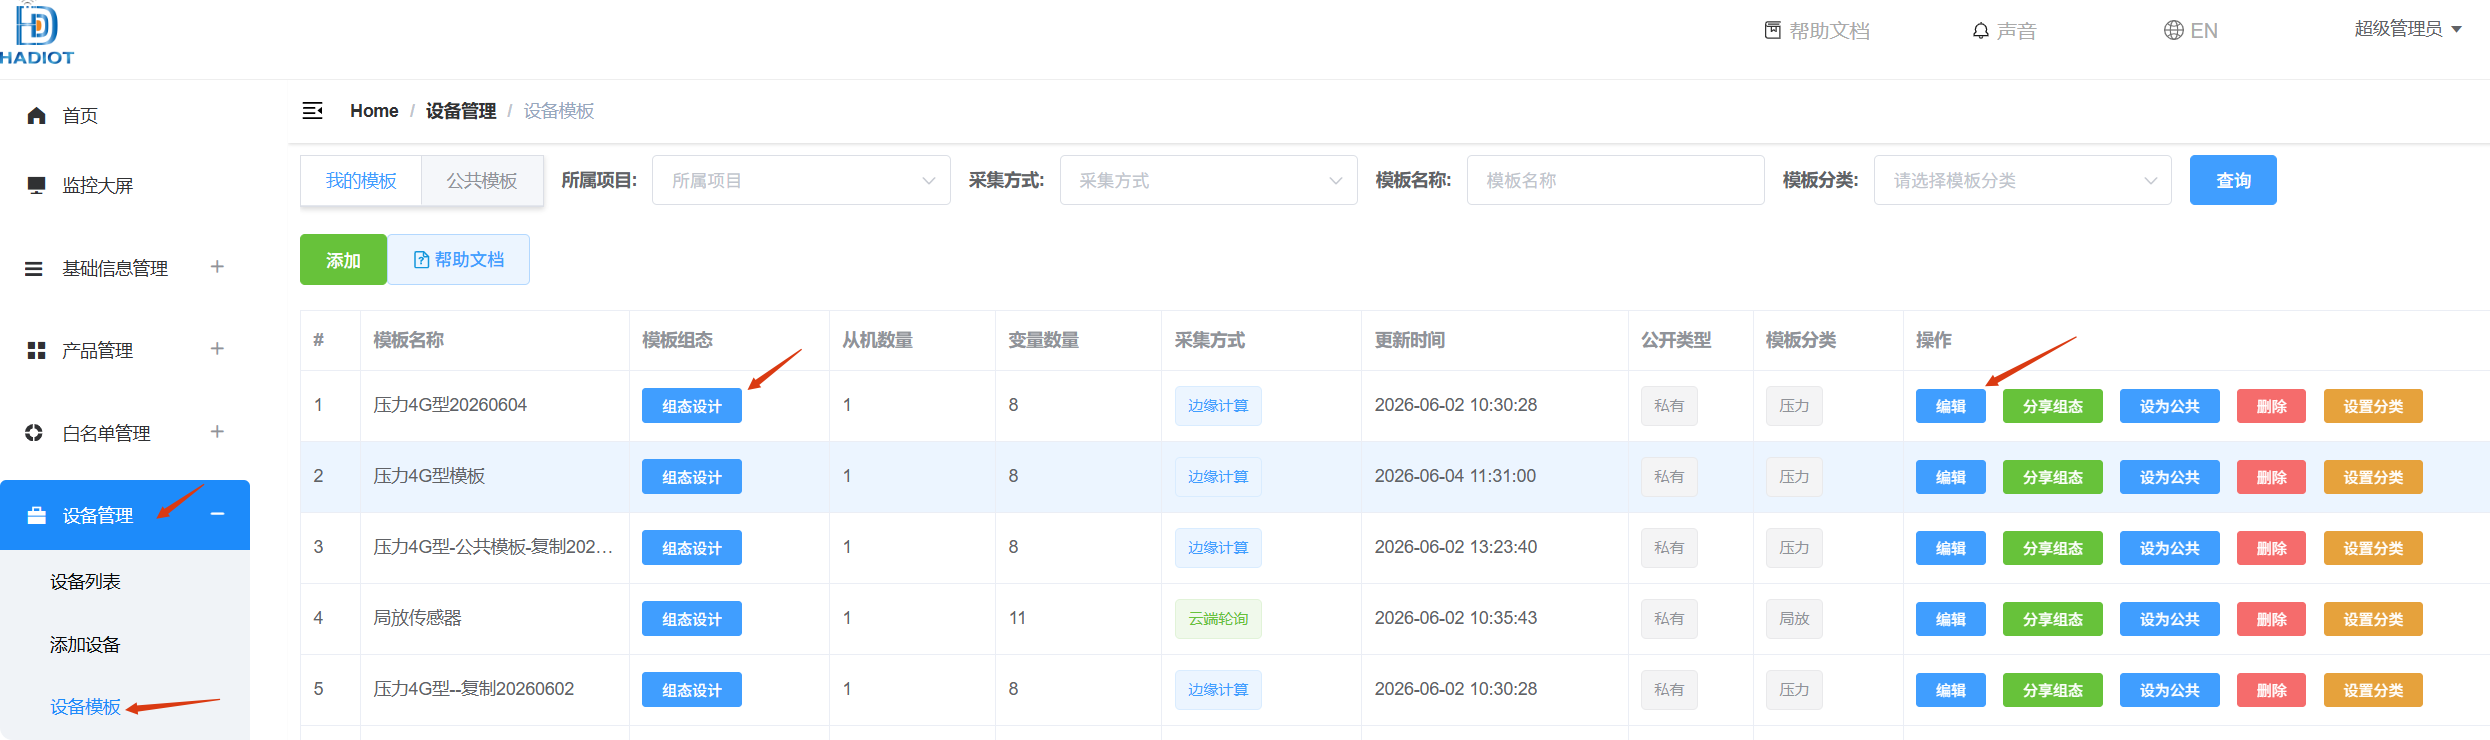Image resolution: width=2490 pixels, height=740 pixels.
Task: Toggle the sidebar collapse hamburger icon
Action: click(x=313, y=110)
